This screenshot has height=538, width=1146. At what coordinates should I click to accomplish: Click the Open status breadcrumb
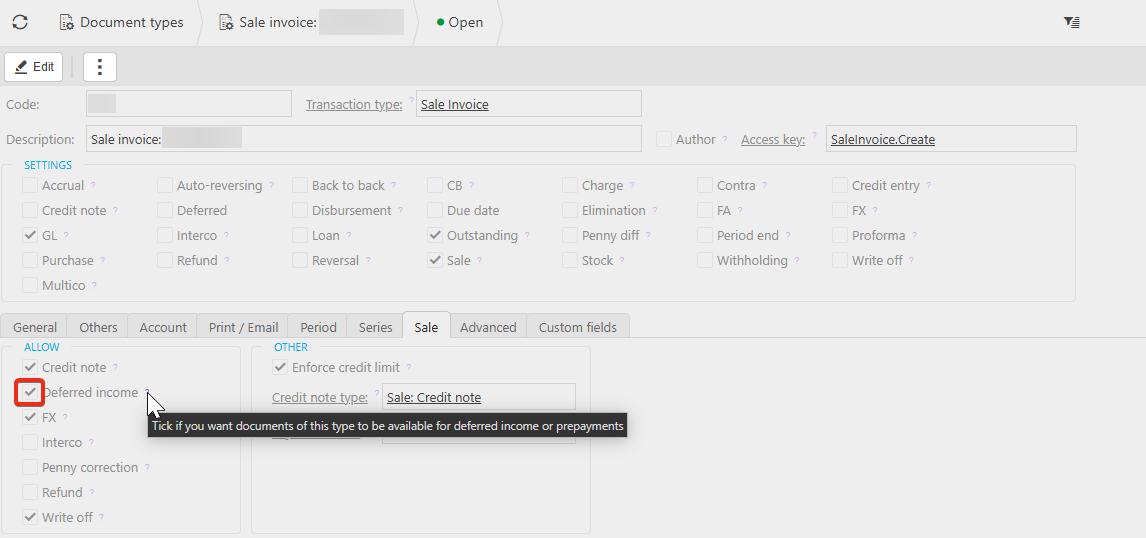(x=460, y=23)
